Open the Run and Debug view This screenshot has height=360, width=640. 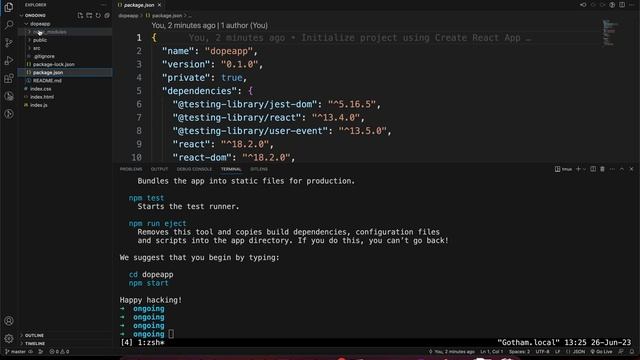click(x=9, y=60)
